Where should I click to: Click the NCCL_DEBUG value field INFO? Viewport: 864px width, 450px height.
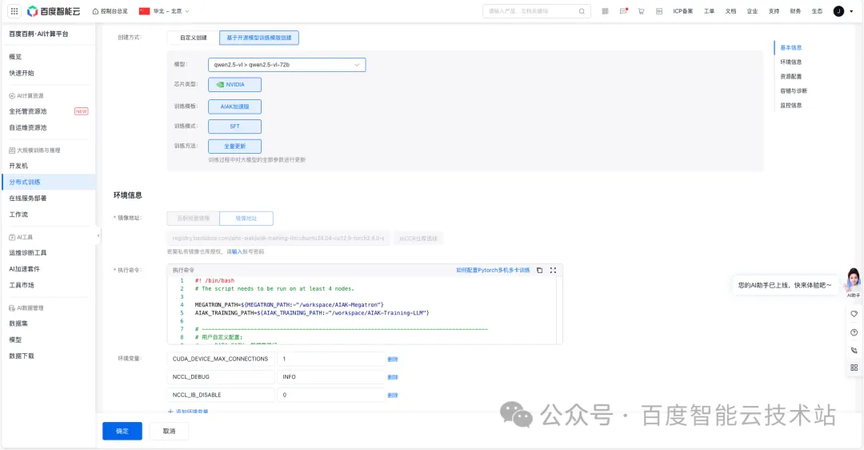tap(331, 377)
